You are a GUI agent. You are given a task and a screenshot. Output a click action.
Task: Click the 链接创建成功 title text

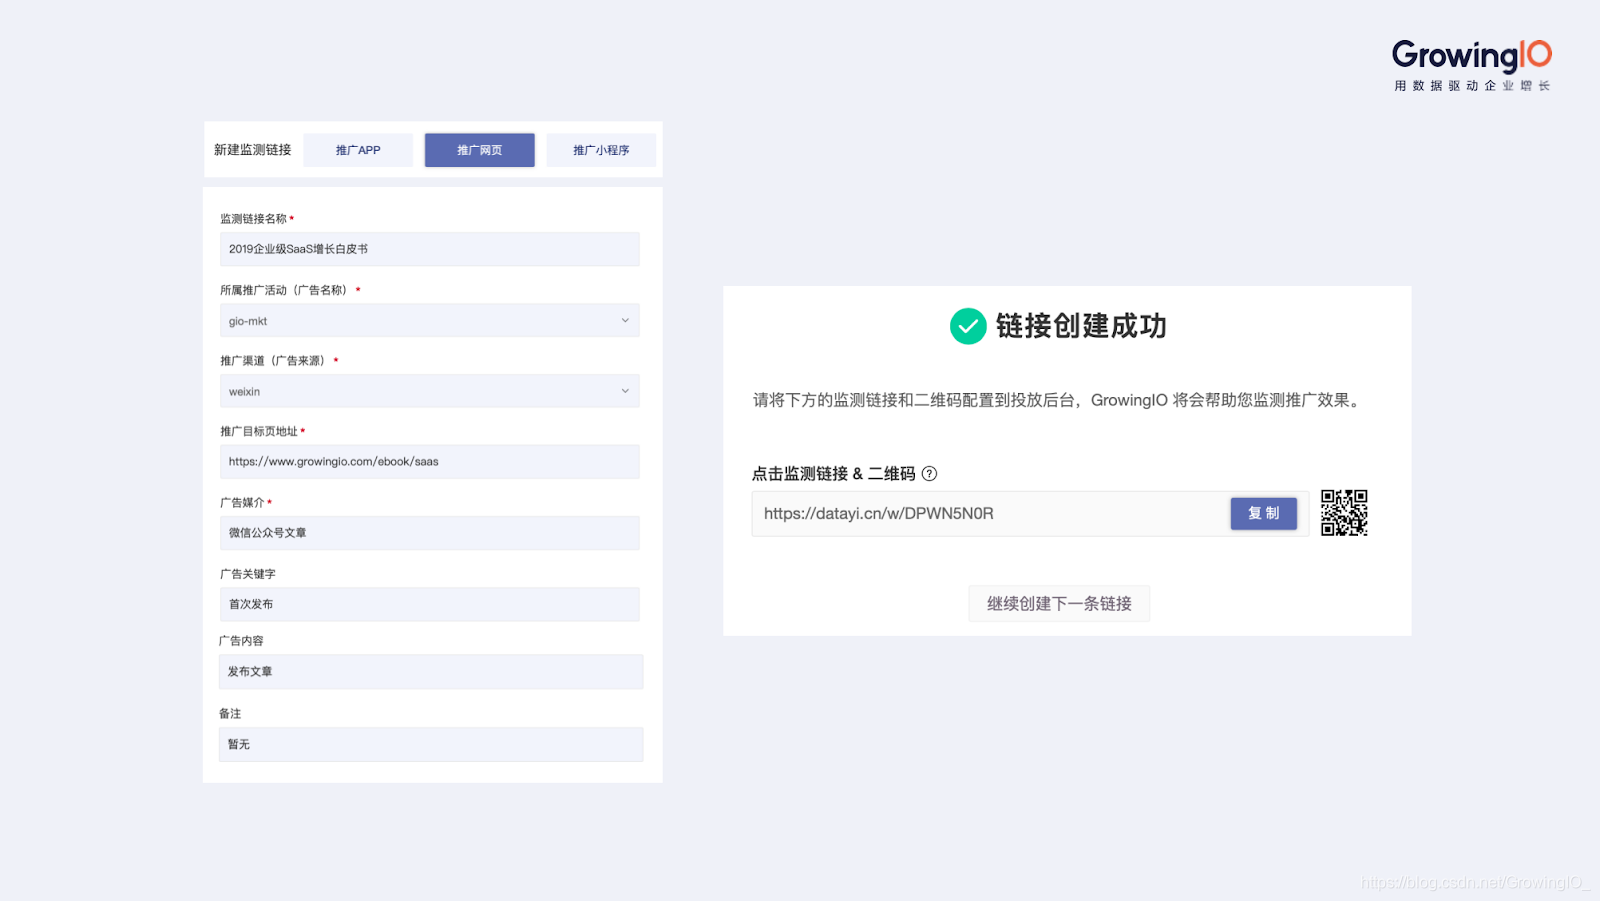tap(1081, 326)
